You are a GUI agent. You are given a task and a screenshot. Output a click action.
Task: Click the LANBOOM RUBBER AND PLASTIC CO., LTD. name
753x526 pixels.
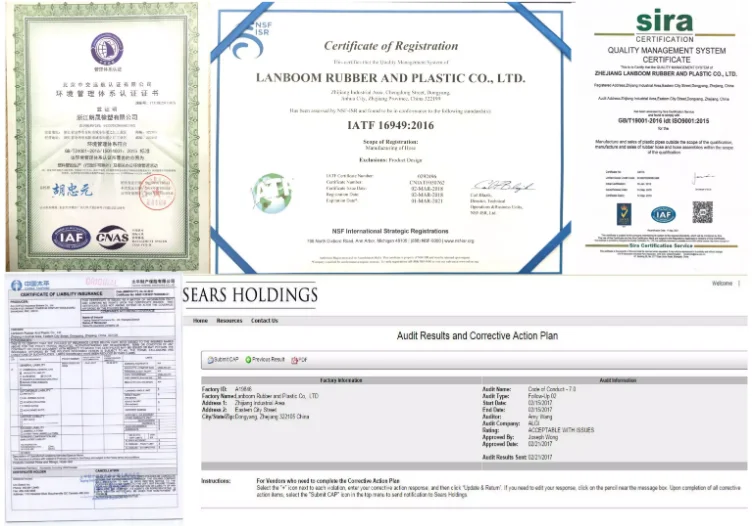point(390,78)
